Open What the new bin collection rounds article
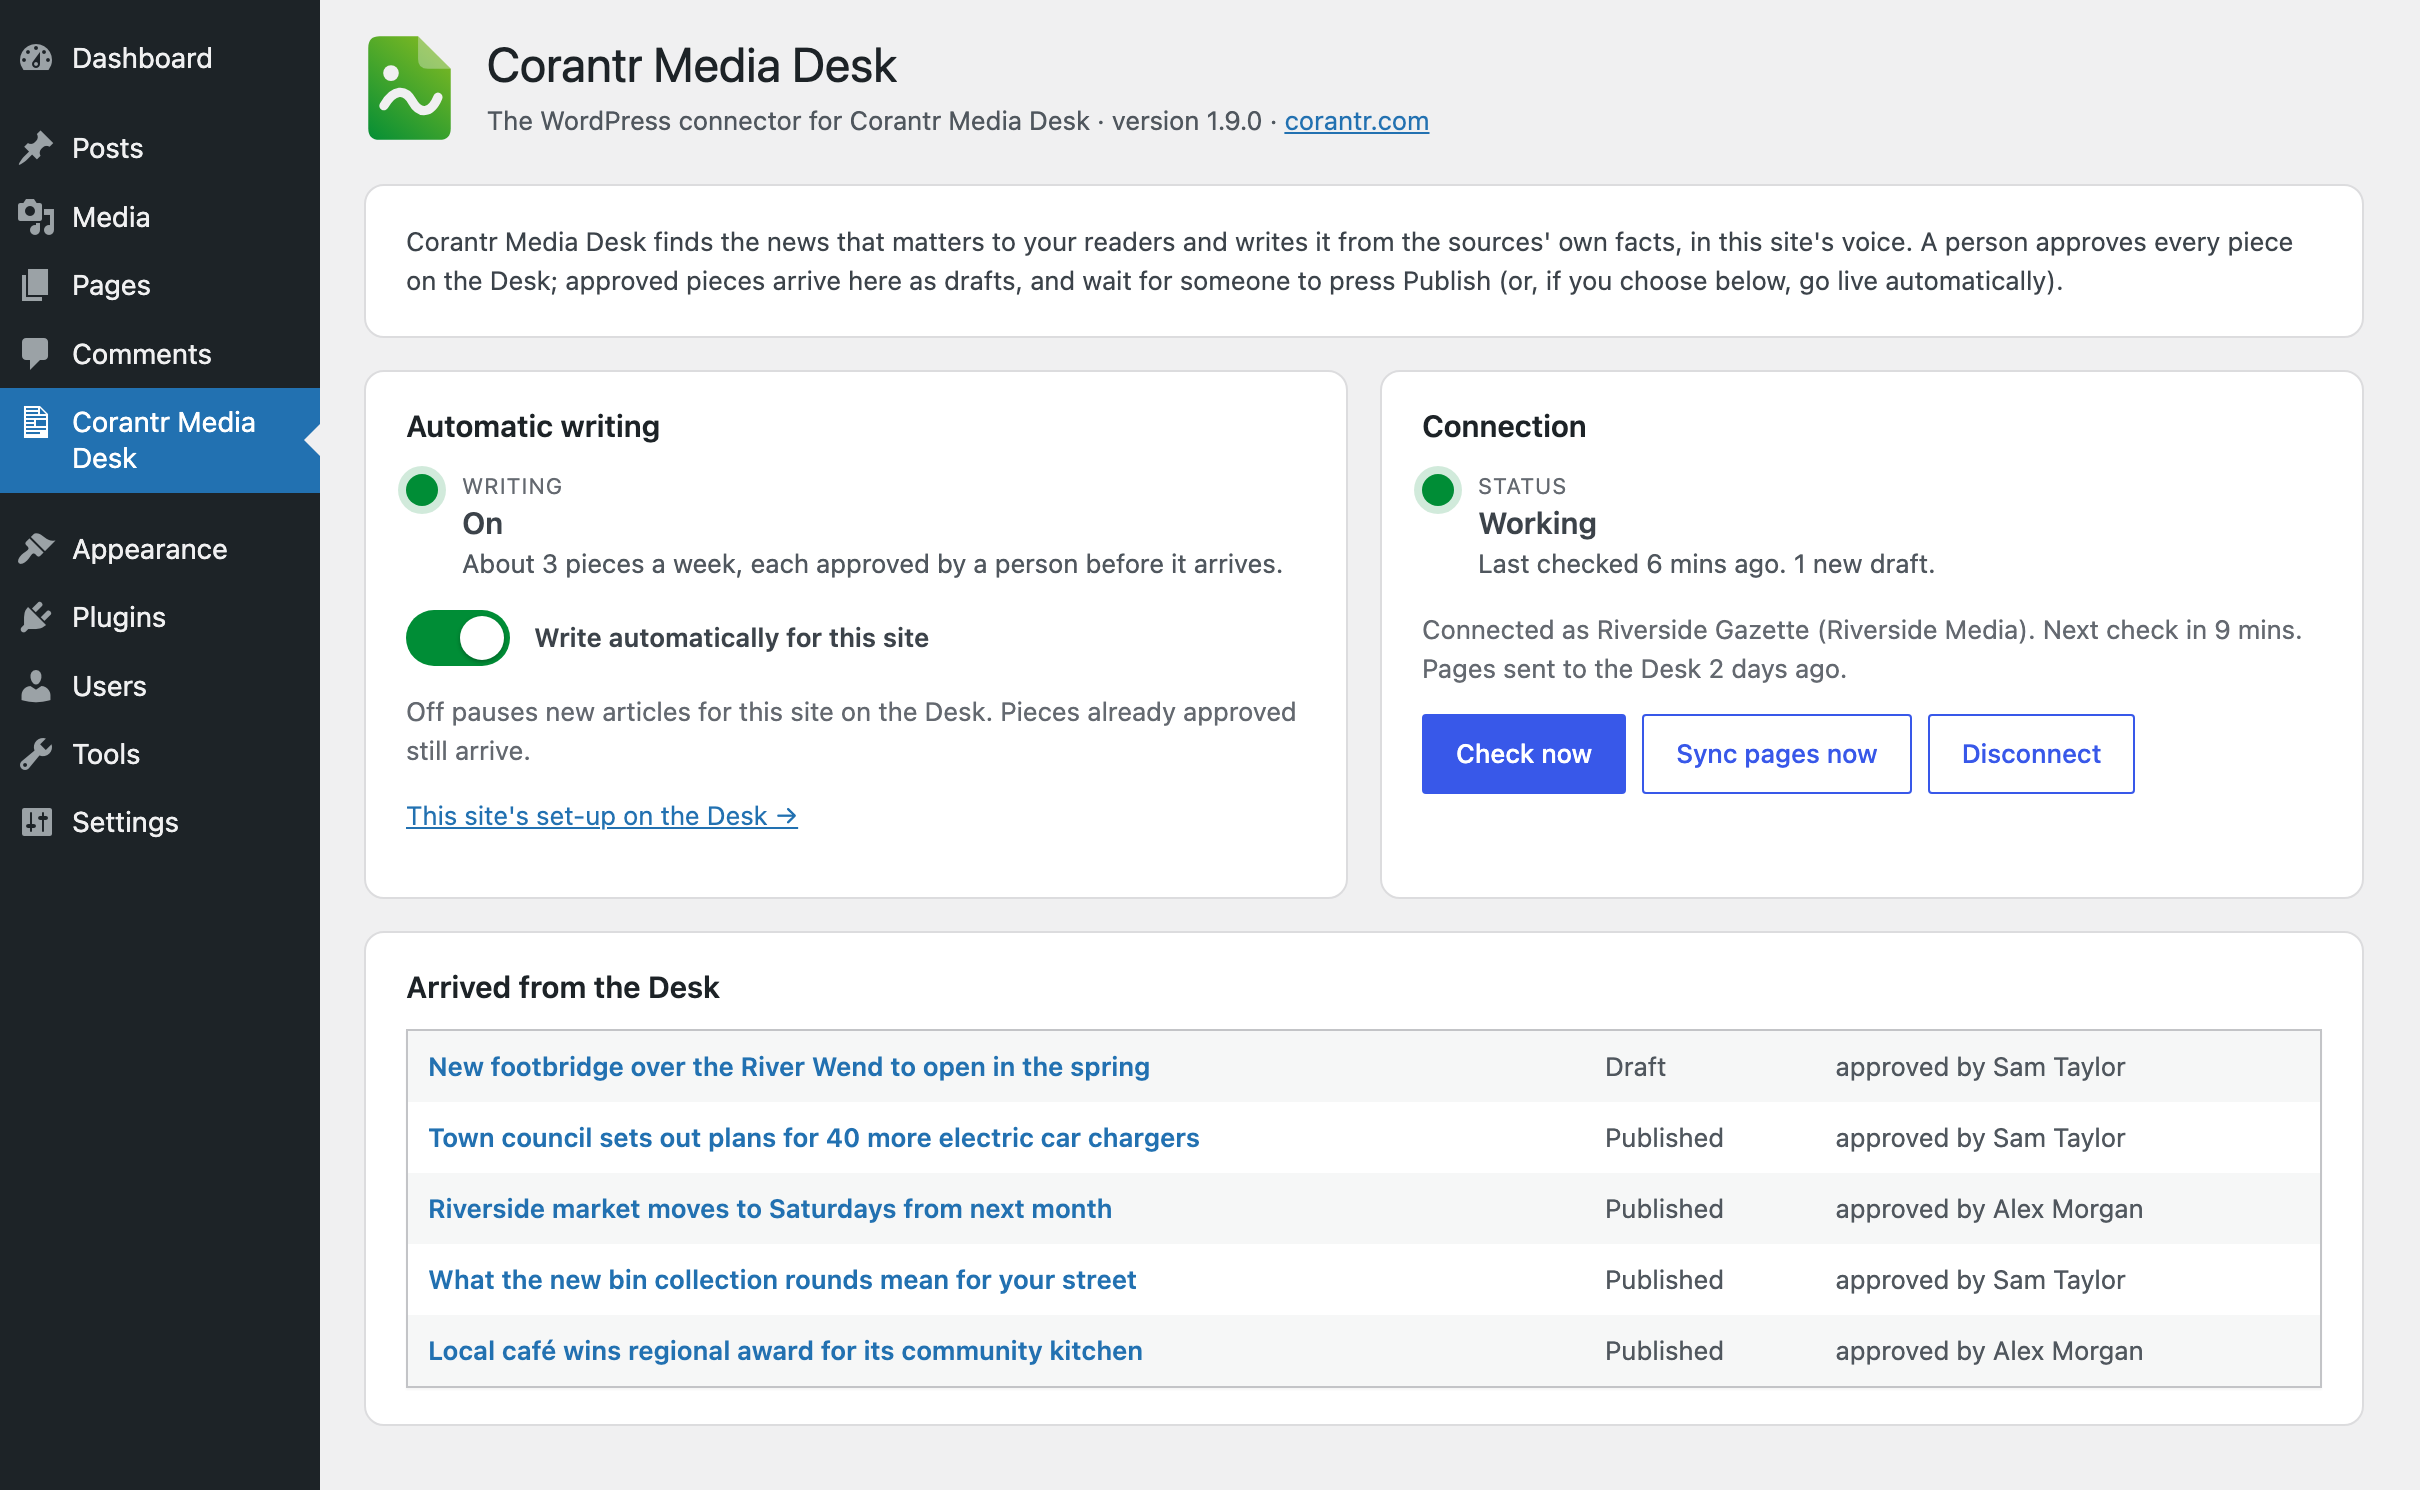2420x1490 pixels. pyautogui.click(x=782, y=1280)
